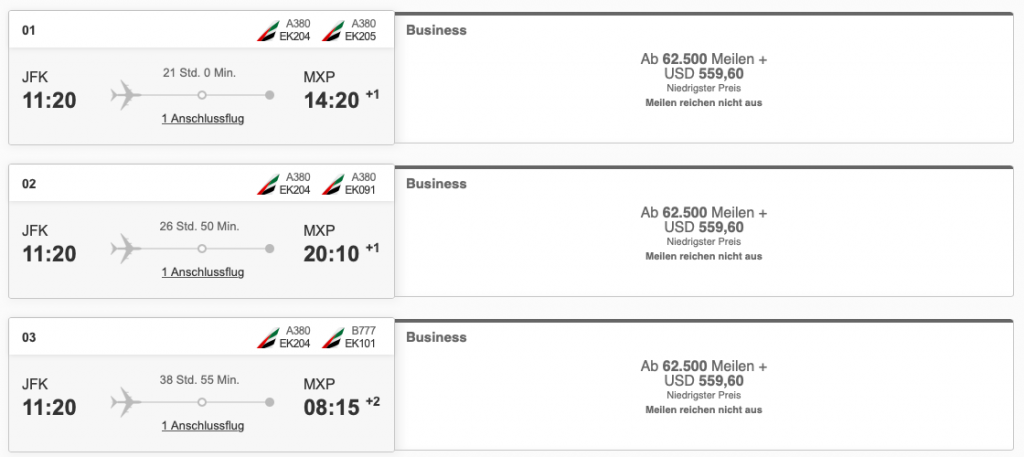1024x457 pixels.
Task: Open the connection details for flight 01
Action: (x=203, y=119)
